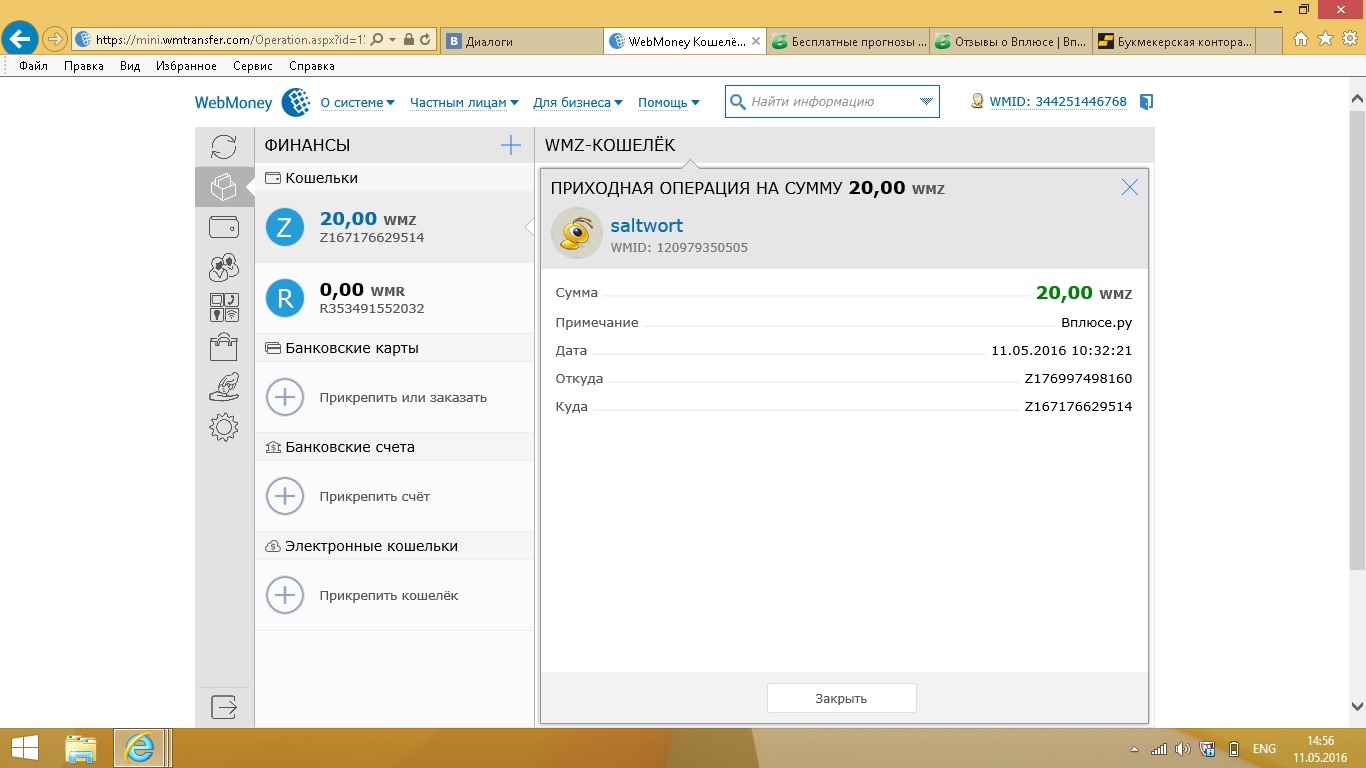Open the Сервис menu
The image size is (1366, 768).
tap(253, 66)
